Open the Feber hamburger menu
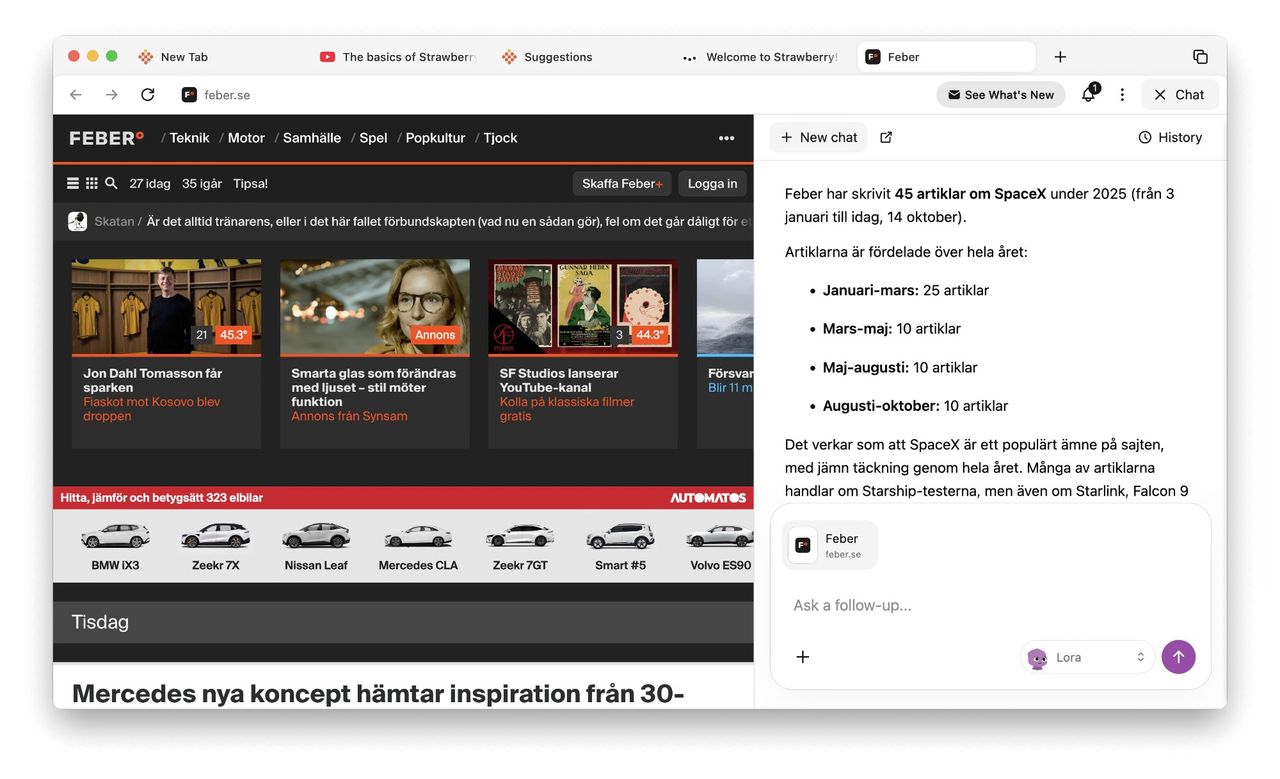The image size is (1280, 779). 72,183
